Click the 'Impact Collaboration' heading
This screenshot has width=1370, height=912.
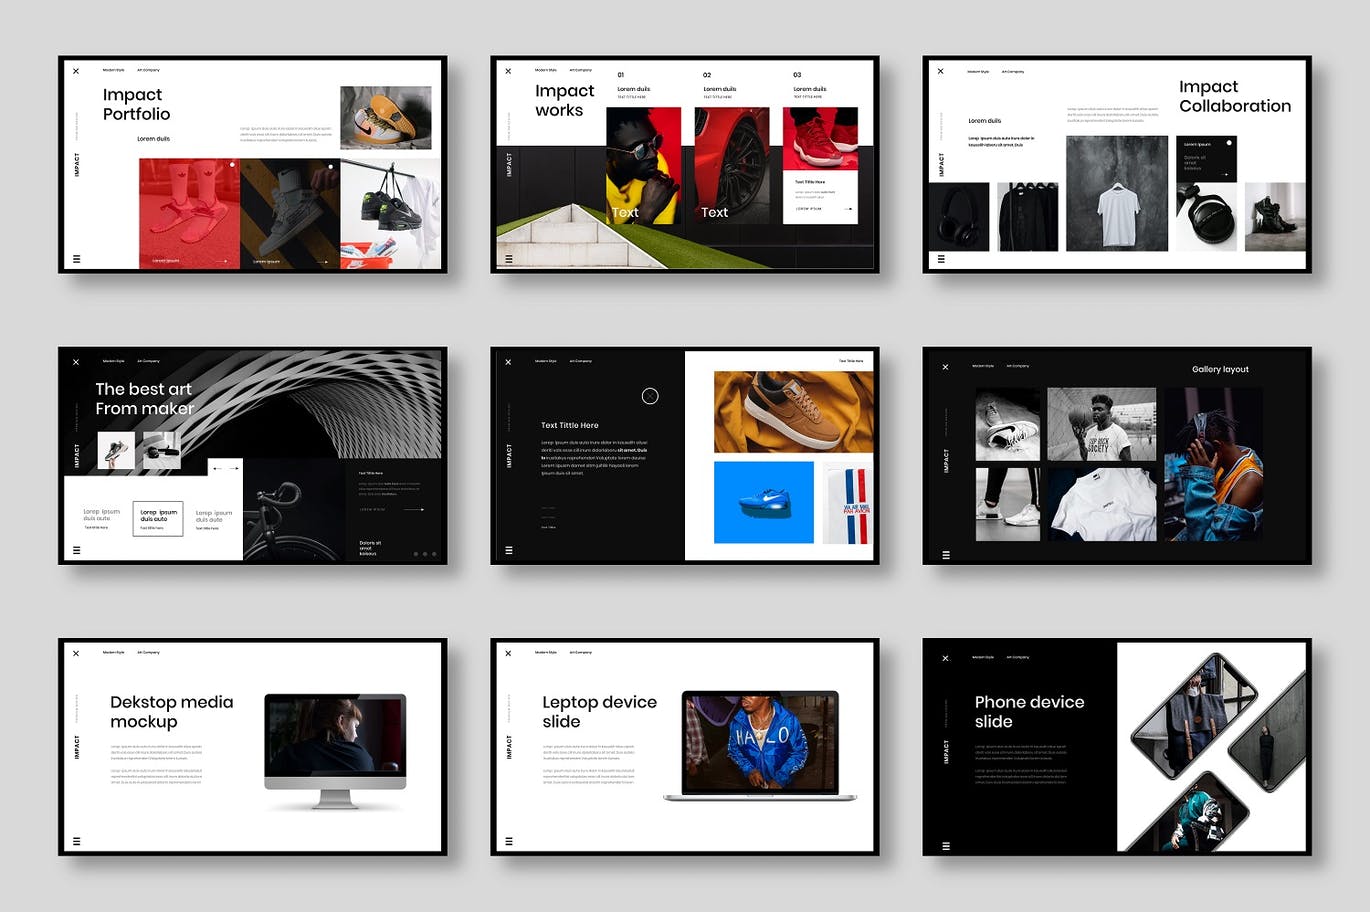pyautogui.click(x=1234, y=96)
